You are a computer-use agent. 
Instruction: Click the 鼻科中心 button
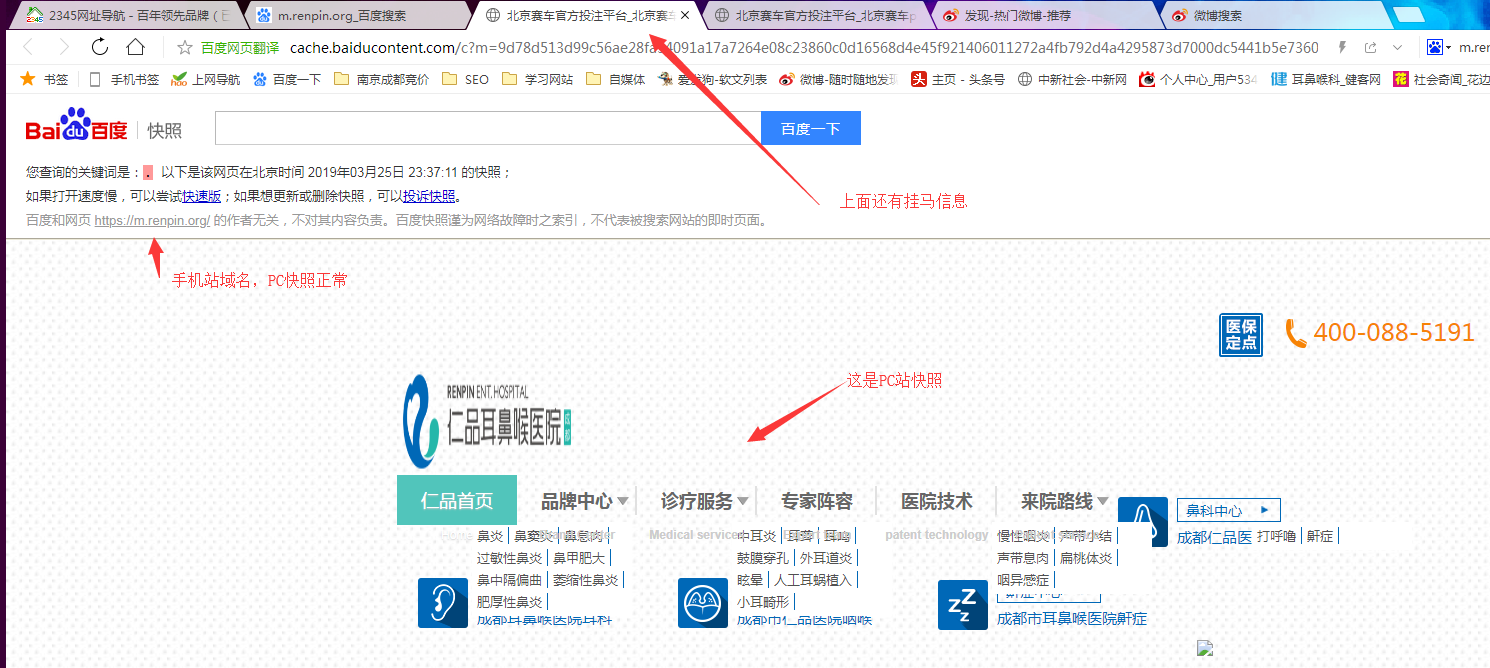1229,510
